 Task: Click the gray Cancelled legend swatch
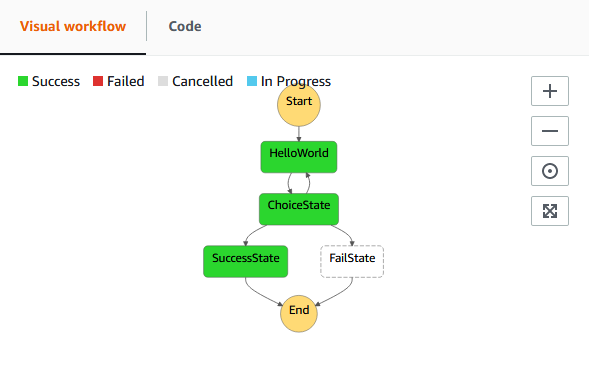click(x=163, y=81)
